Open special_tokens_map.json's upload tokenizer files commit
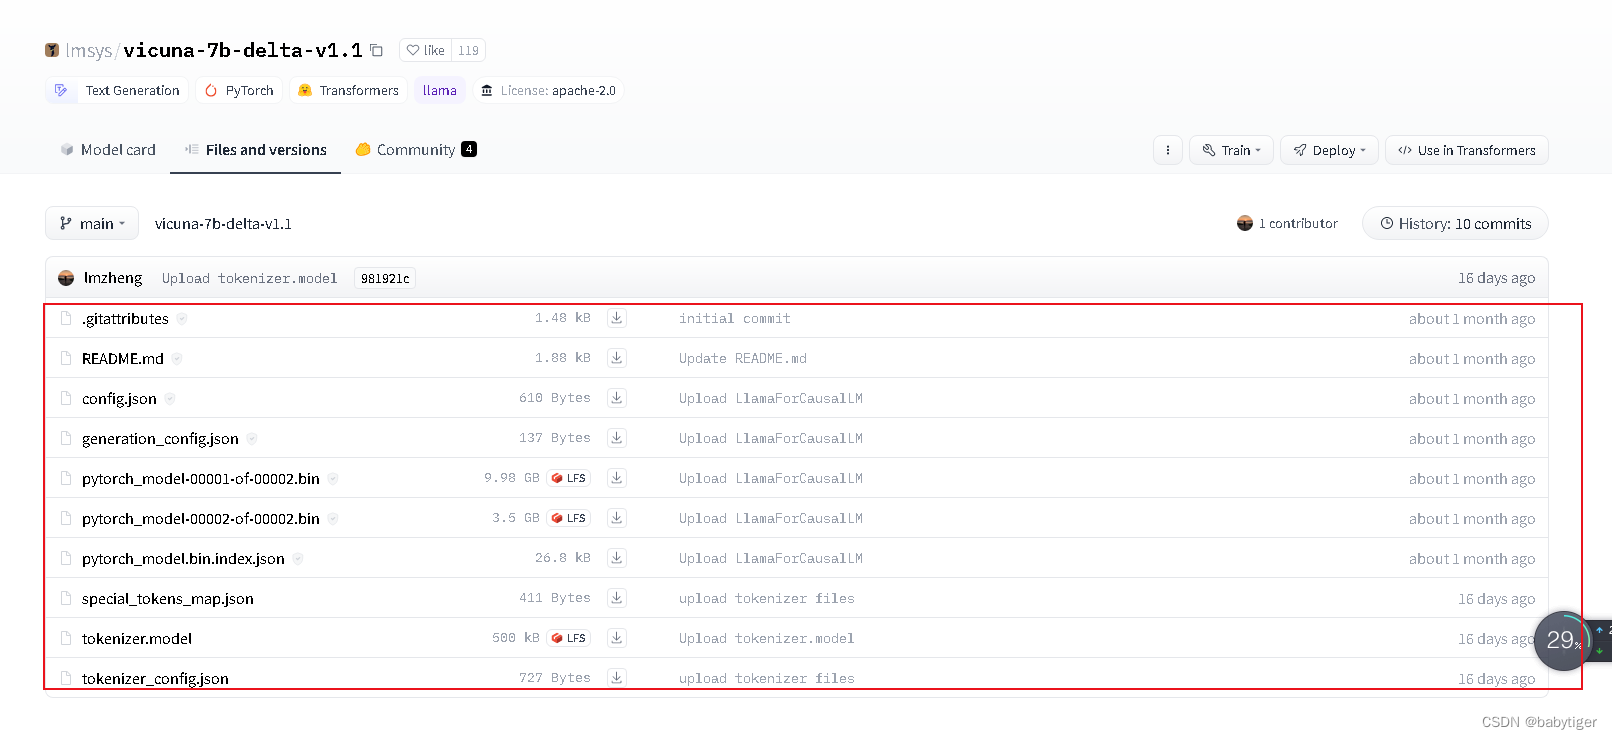 (767, 599)
